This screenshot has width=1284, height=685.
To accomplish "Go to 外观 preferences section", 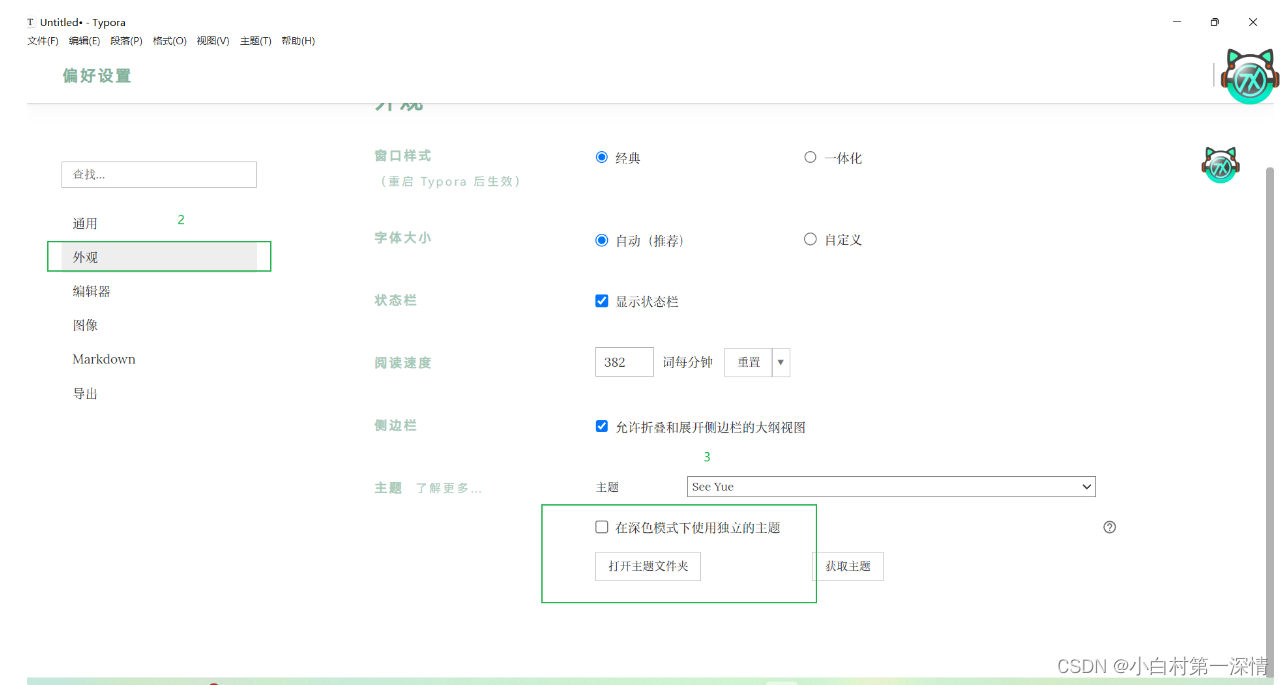I will click(159, 257).
